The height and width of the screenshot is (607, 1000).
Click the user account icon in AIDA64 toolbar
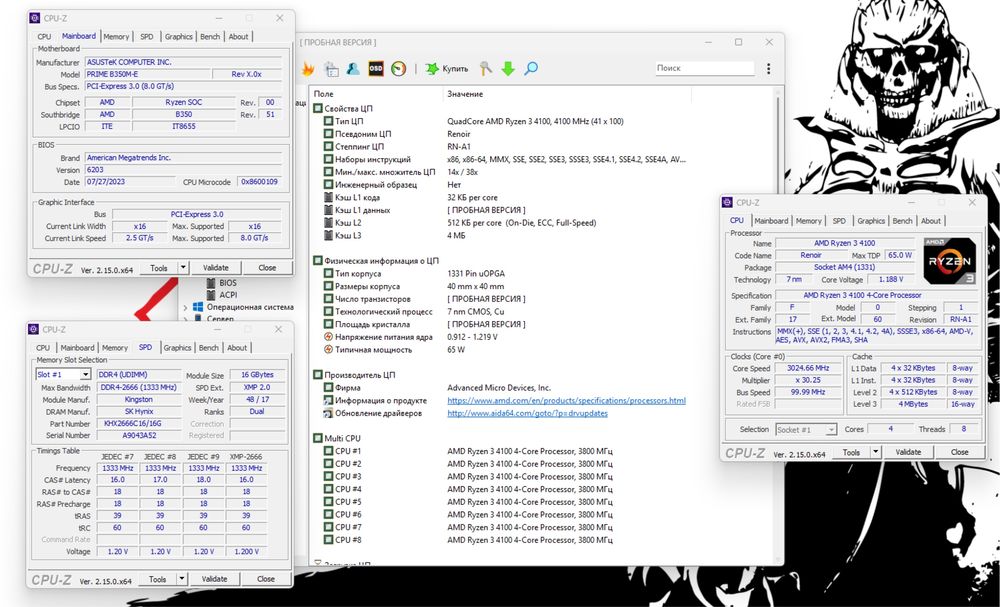click(353, 68)
